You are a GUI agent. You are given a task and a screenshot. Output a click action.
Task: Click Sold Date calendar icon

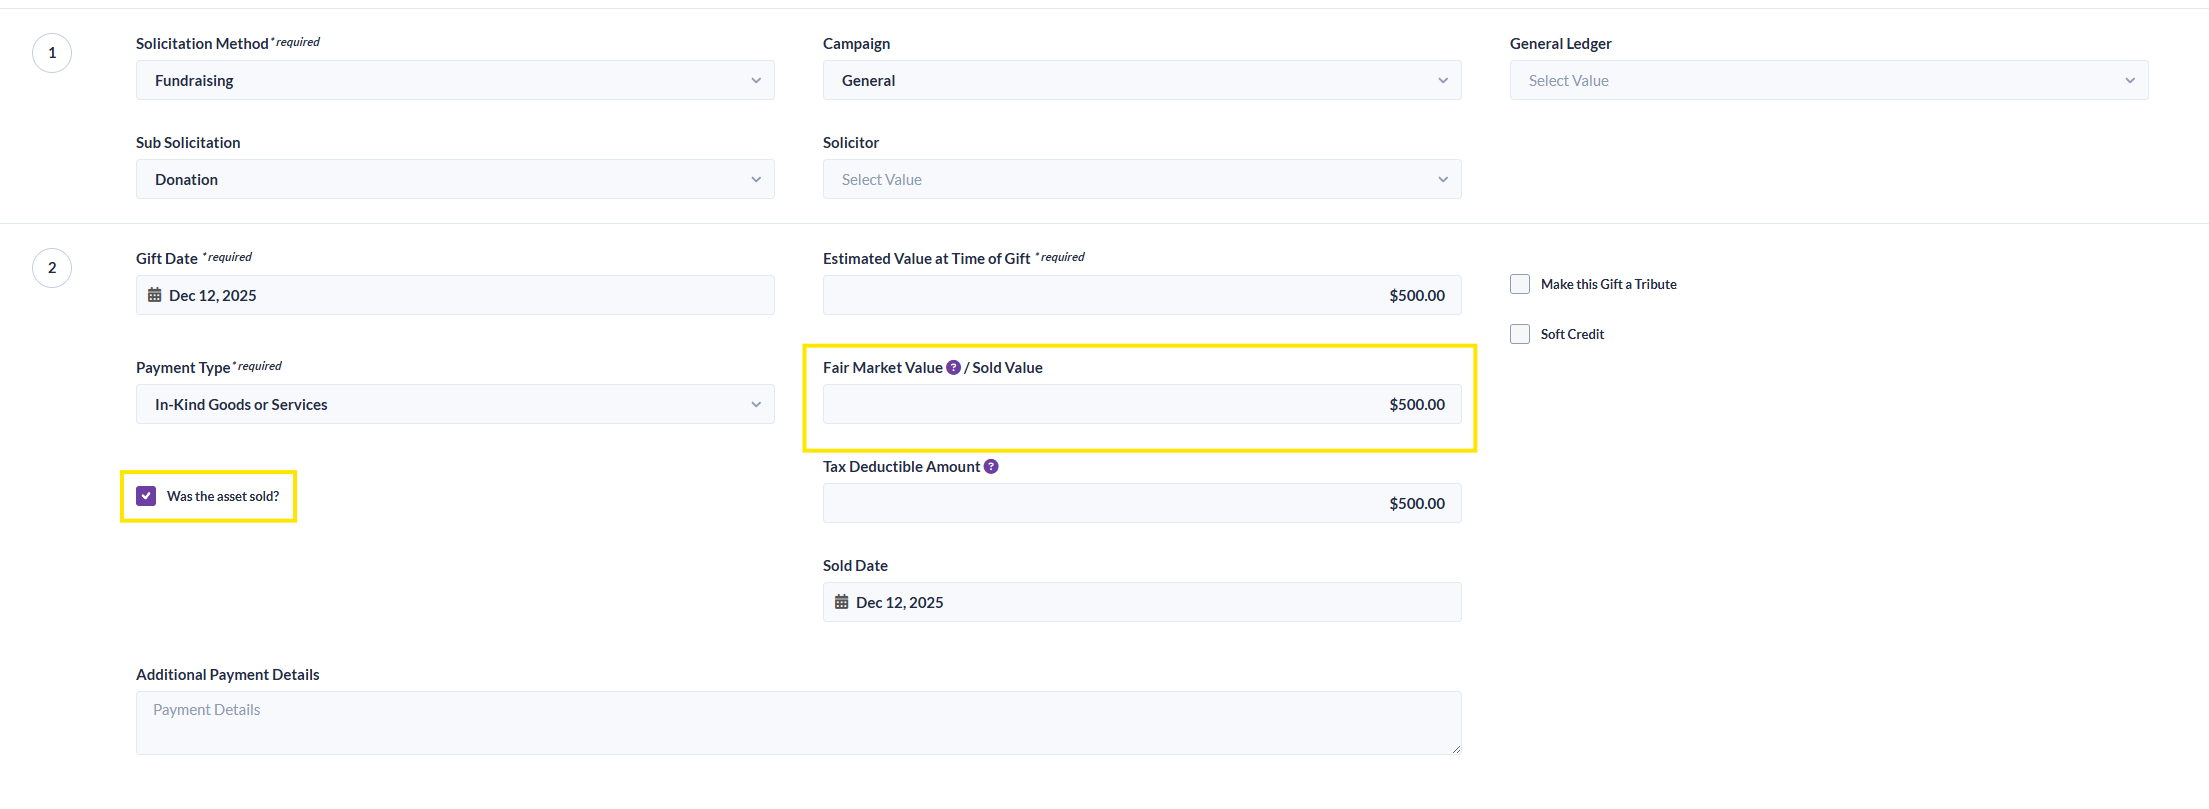[x=842, y=603]
